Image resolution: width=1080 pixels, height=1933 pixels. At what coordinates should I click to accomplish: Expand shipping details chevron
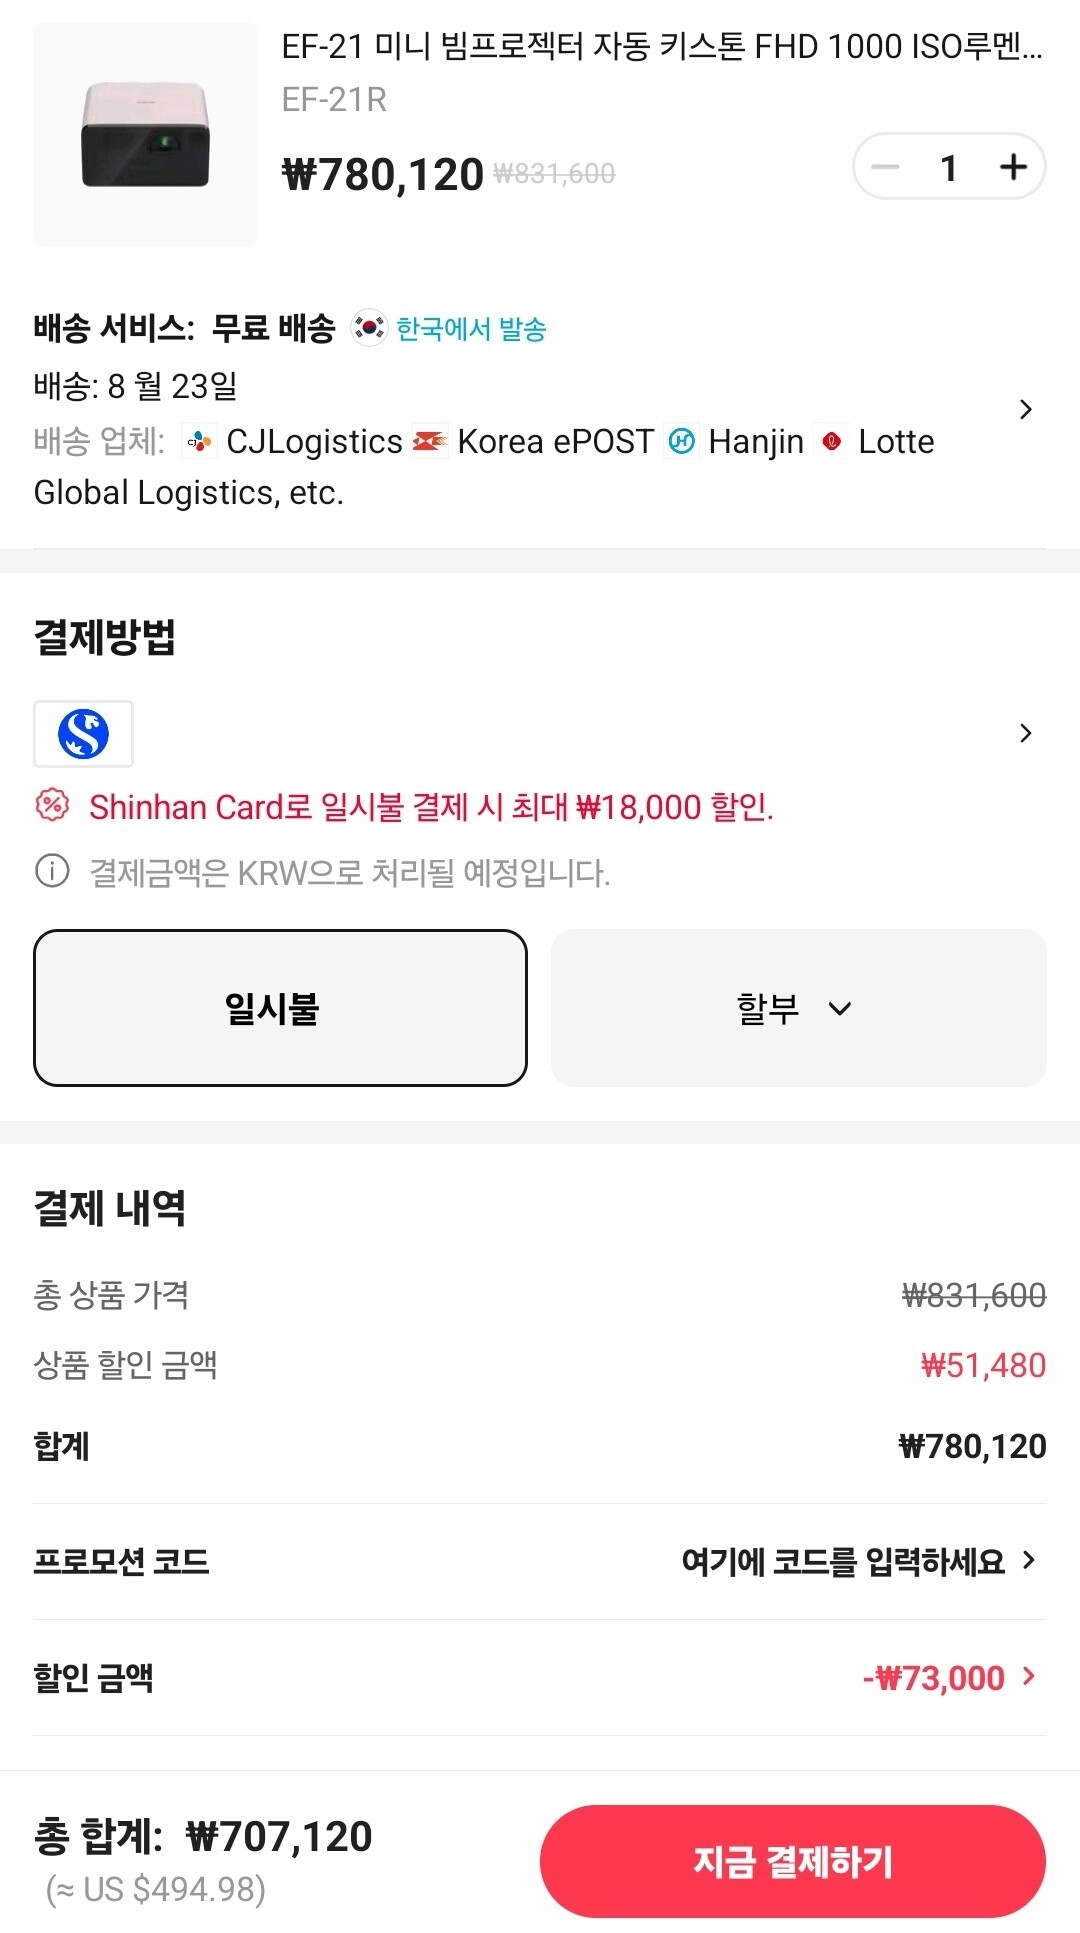(x=1025, y=410)
